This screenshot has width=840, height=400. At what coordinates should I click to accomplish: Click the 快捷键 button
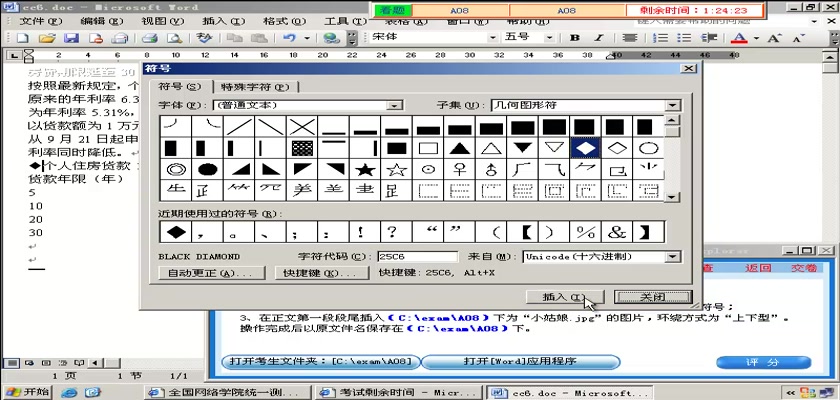(x=322, y=273)
